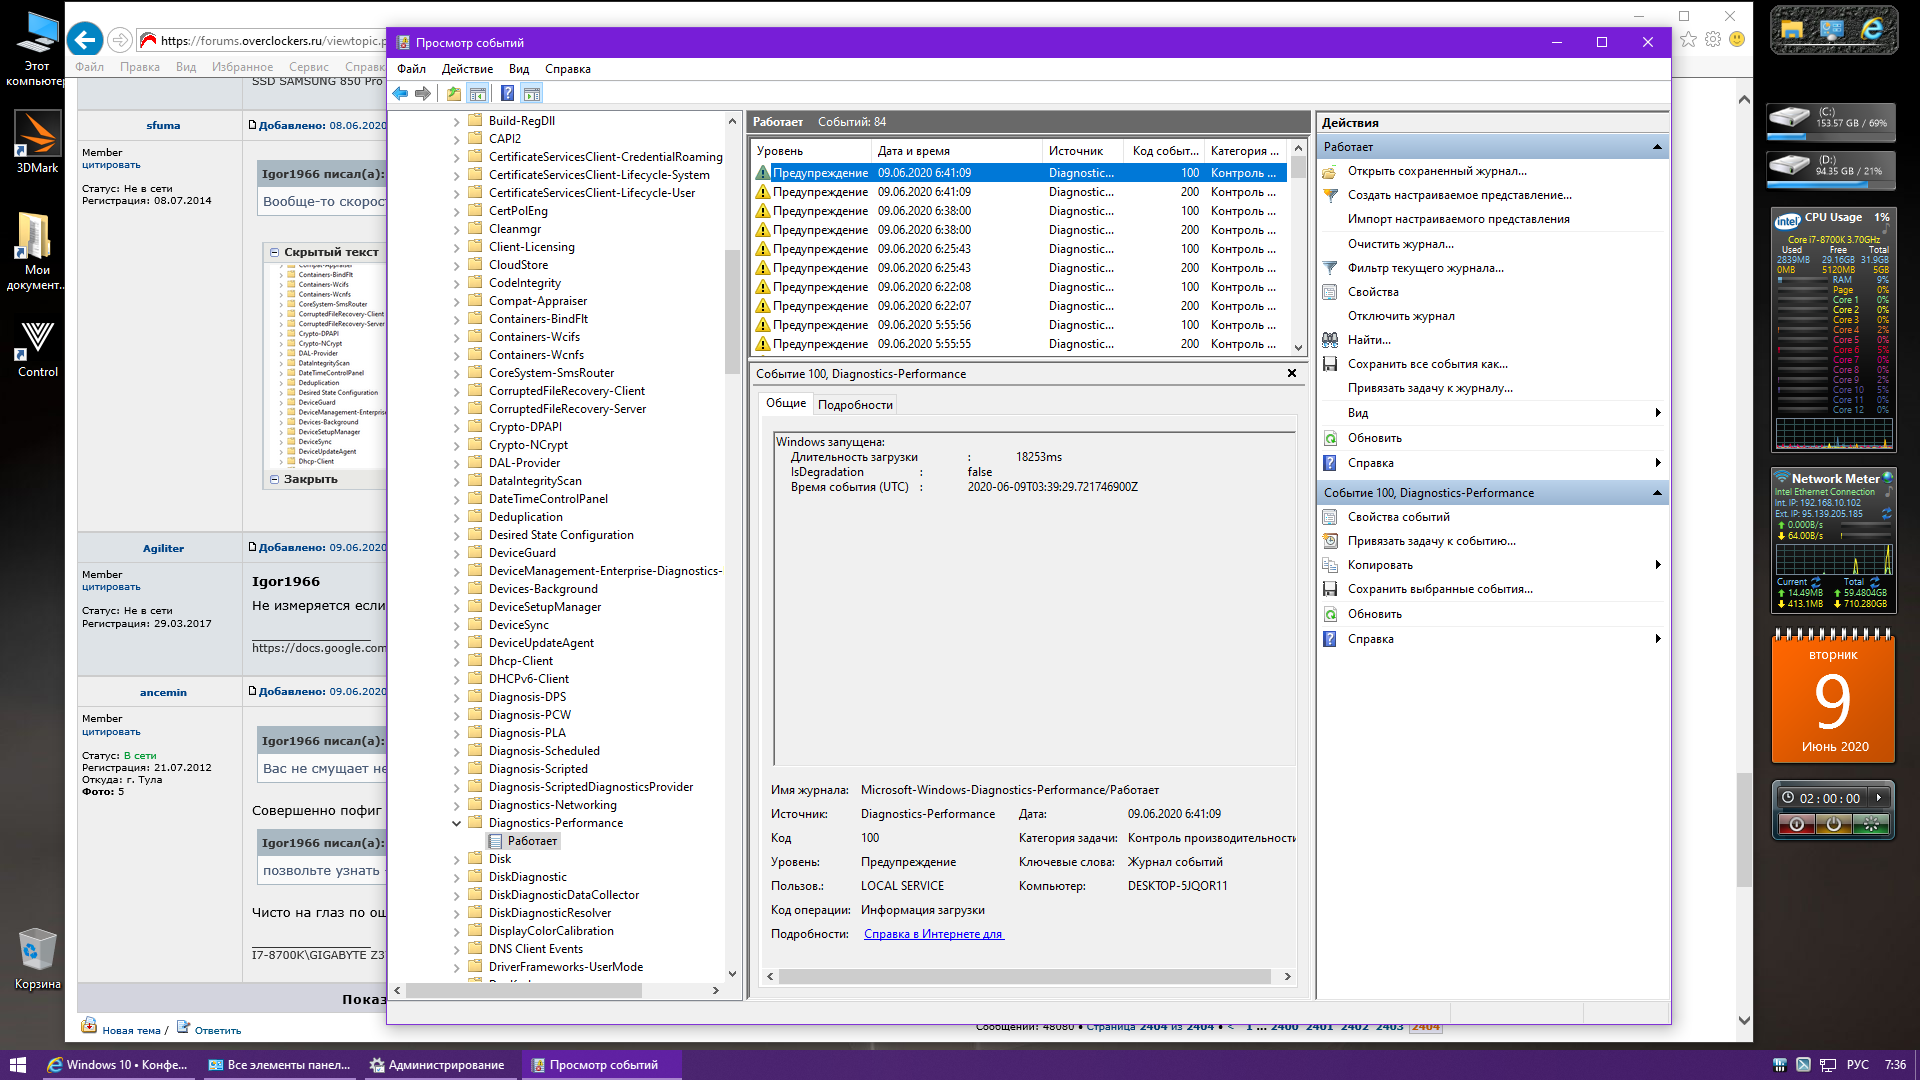Collapse the Работает section in Actions pane
1920x1080 pixels.
tap(1657, 147)
